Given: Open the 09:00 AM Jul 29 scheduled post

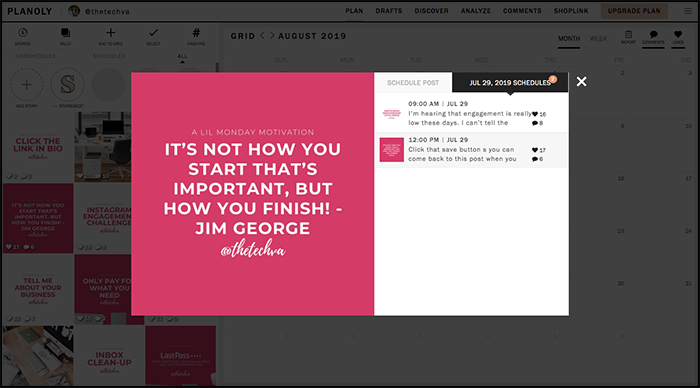Looking at the screenshot, I should [471, 114].
